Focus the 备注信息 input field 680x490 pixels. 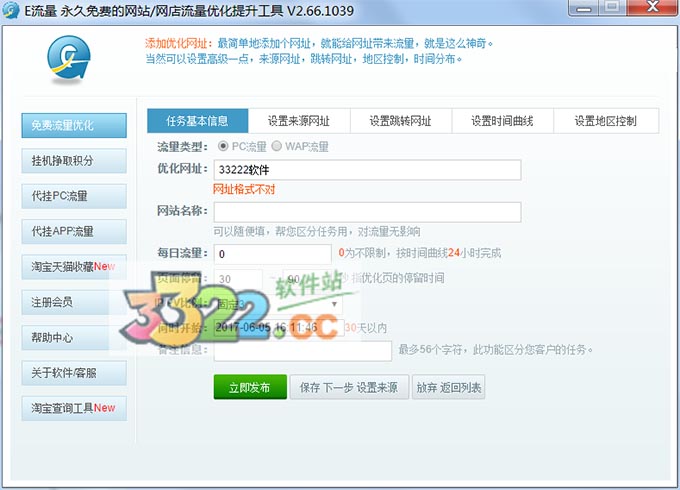303,350
